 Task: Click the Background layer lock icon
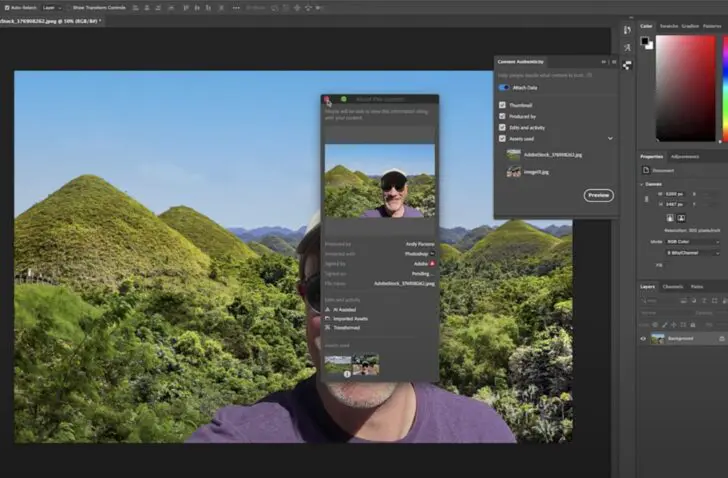[722, 339]
